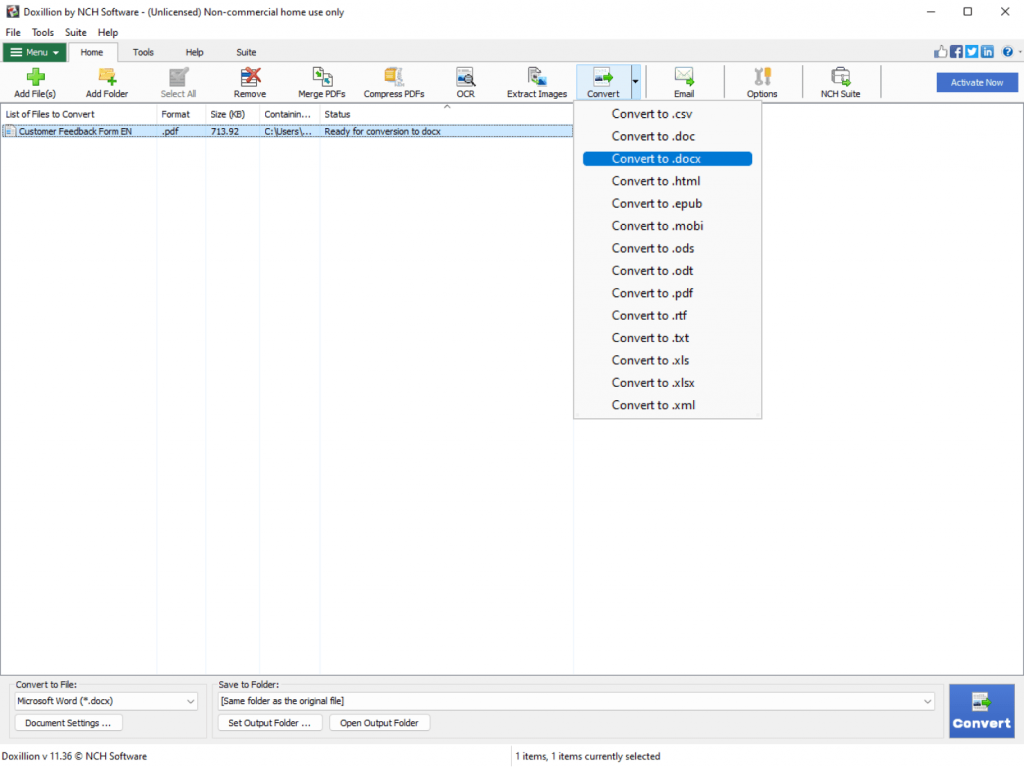Expand the Convert to File format dropdown

click(191, 702)
